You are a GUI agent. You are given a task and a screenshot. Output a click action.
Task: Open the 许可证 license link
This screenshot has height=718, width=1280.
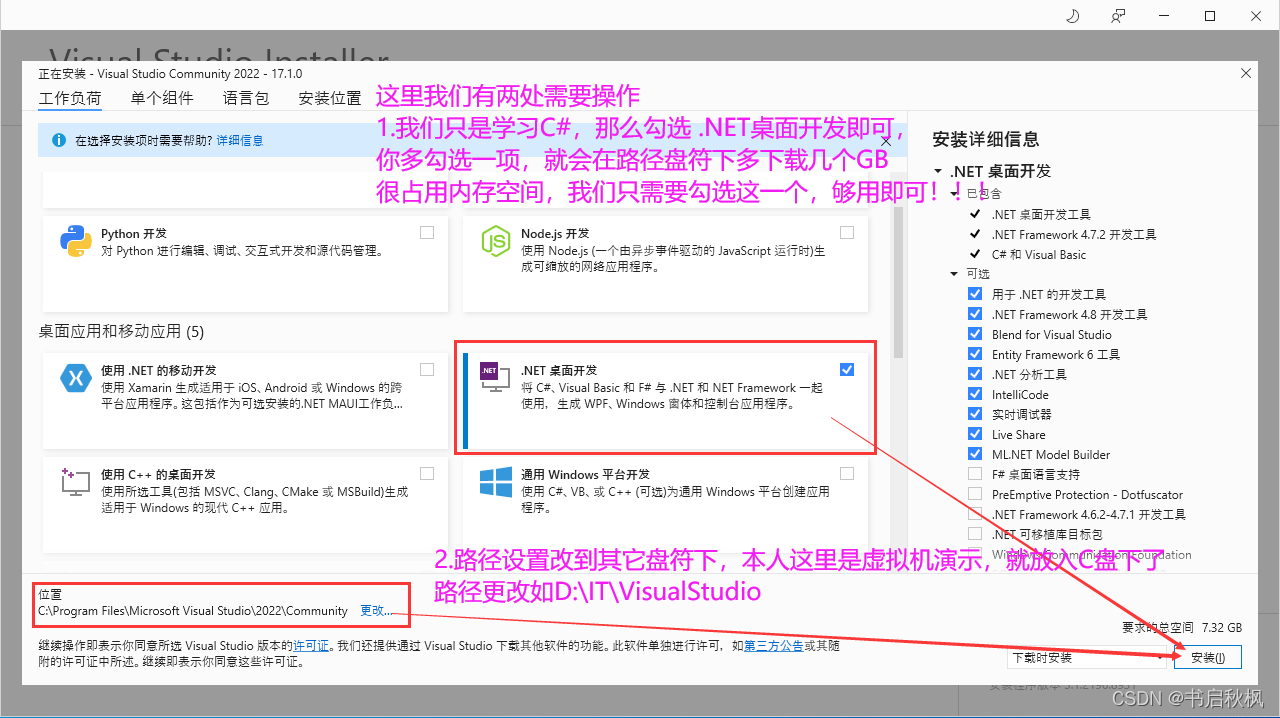click(310, 646)
